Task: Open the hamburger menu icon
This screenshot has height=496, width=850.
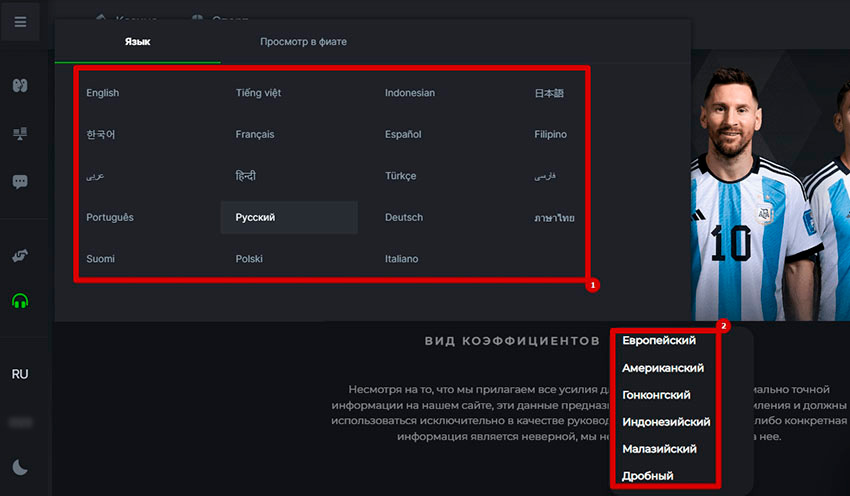Action: (x=20, y=22)
